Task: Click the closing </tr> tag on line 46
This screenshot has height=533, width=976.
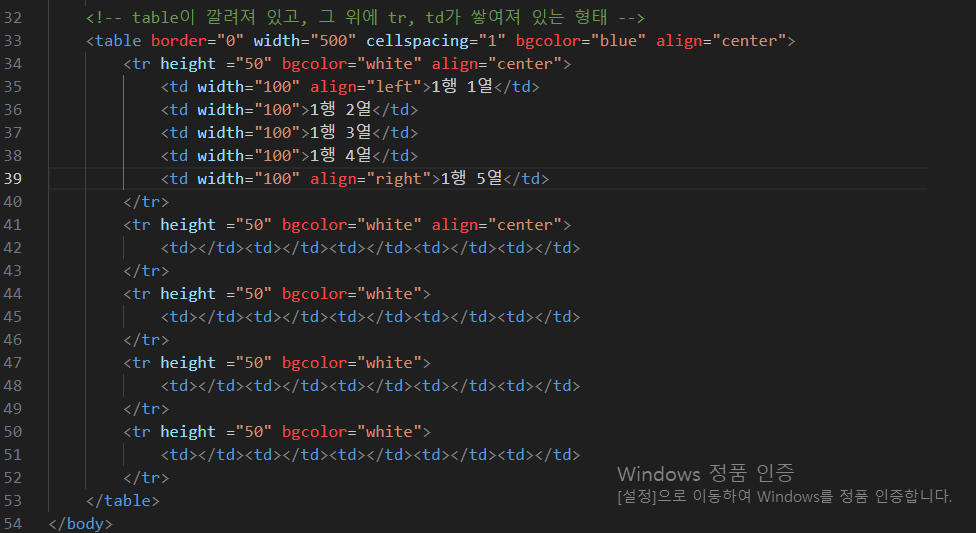Action: 146,340
